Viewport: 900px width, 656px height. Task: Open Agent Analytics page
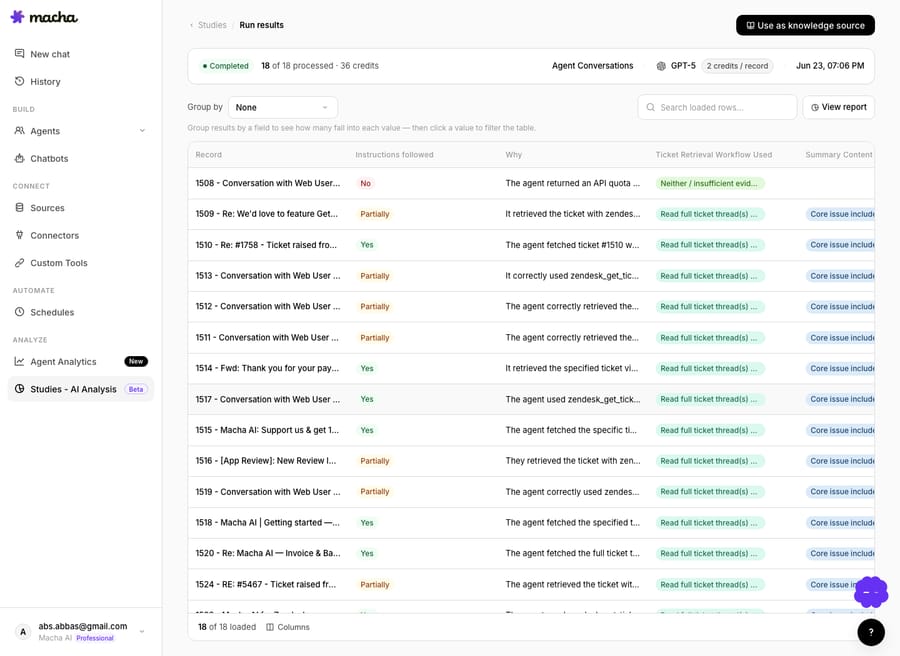point(81,362)
